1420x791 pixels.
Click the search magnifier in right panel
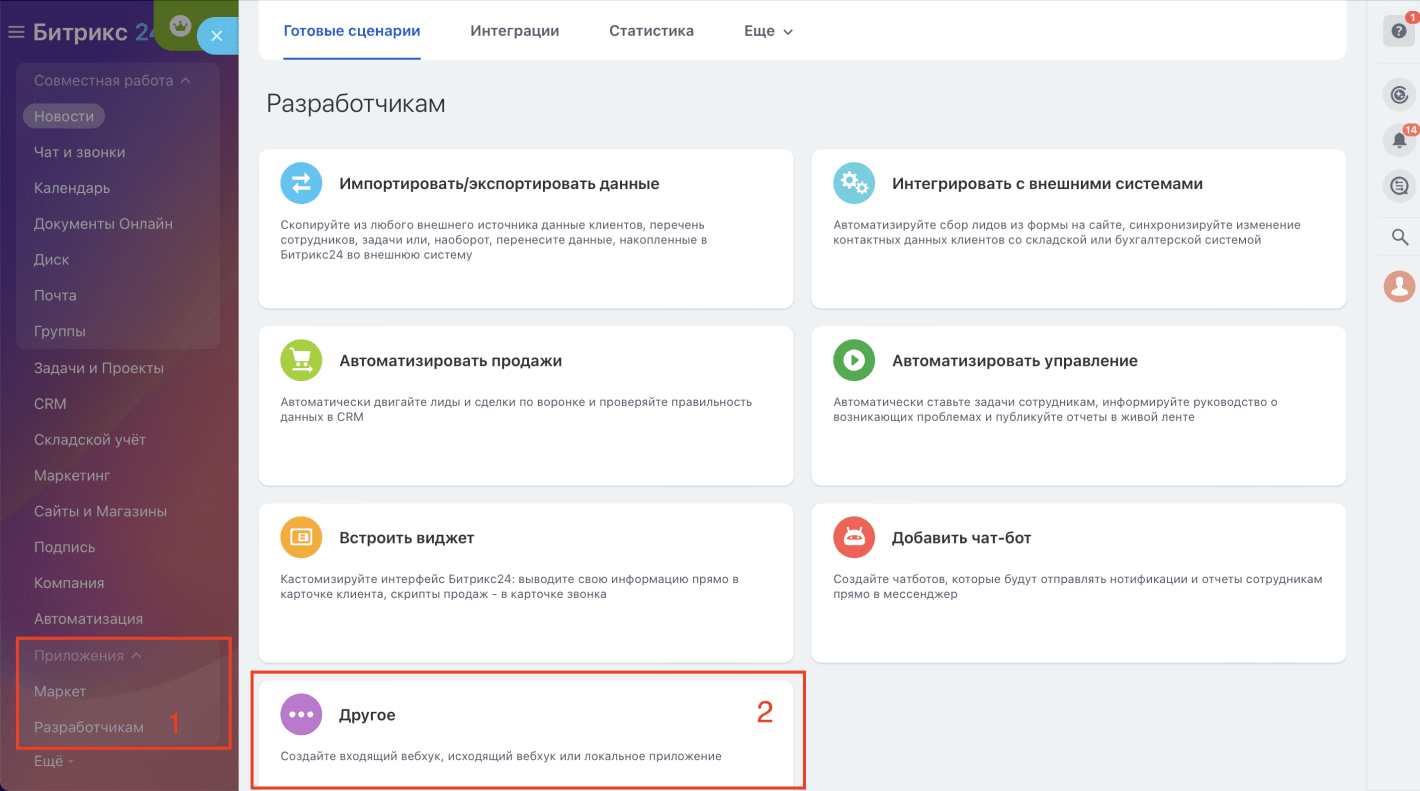pos(1399,237)
